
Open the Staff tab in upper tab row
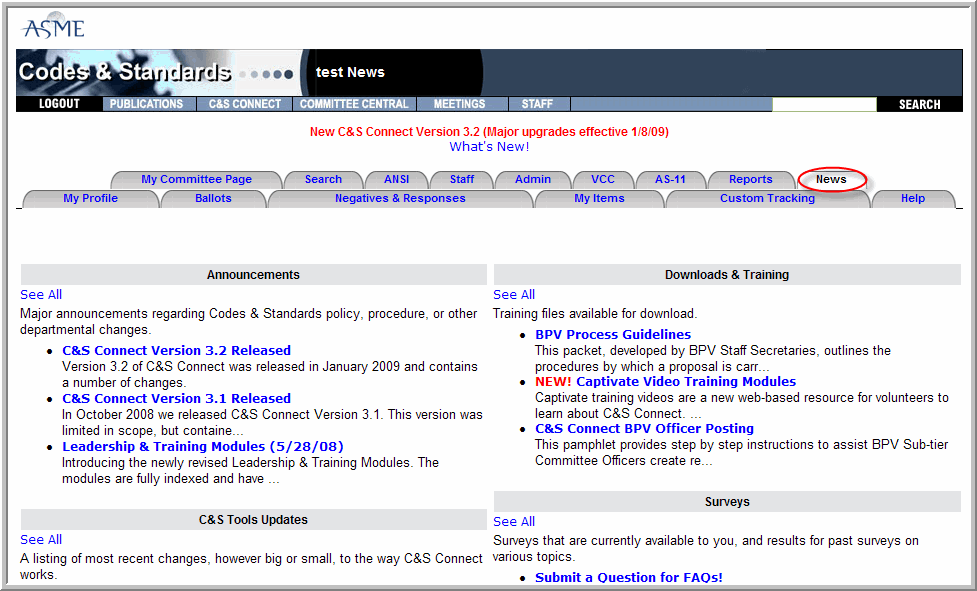[x=462, y=179]
